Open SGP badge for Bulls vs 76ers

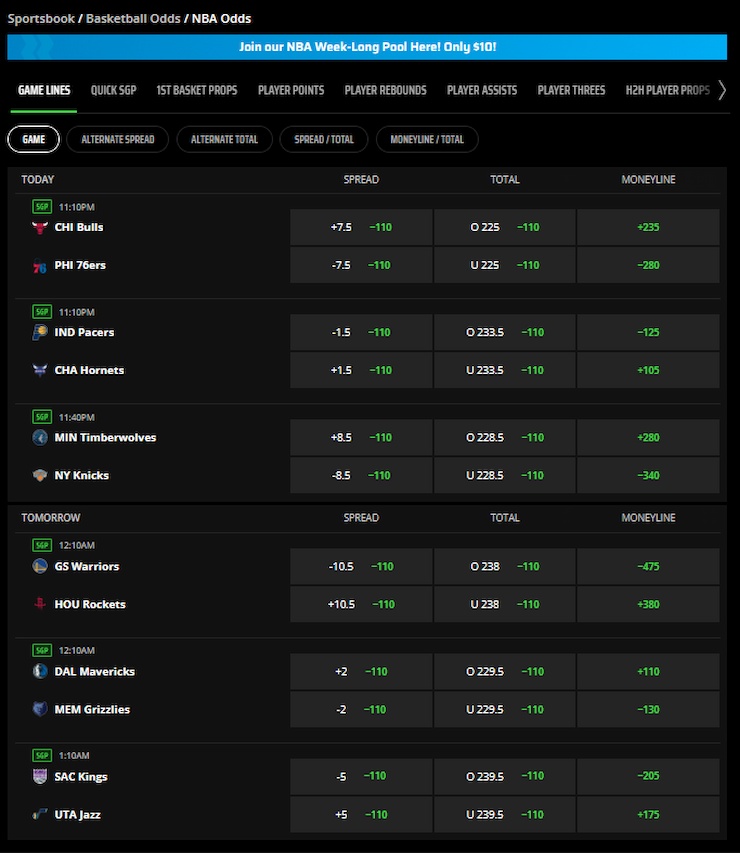tap(42, 207)
